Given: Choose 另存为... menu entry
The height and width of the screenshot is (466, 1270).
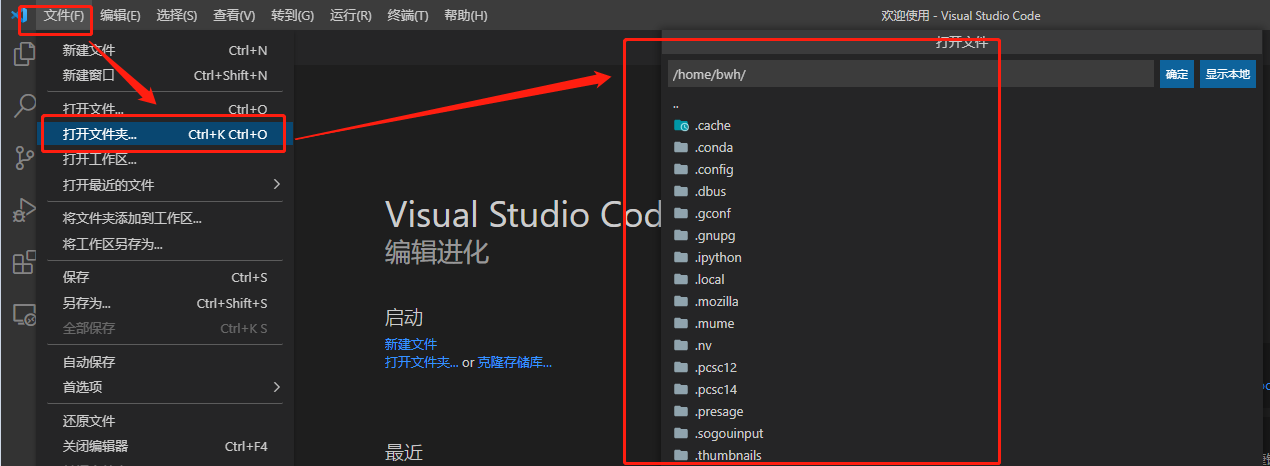Looking at the screenshot, I should 164,303.
